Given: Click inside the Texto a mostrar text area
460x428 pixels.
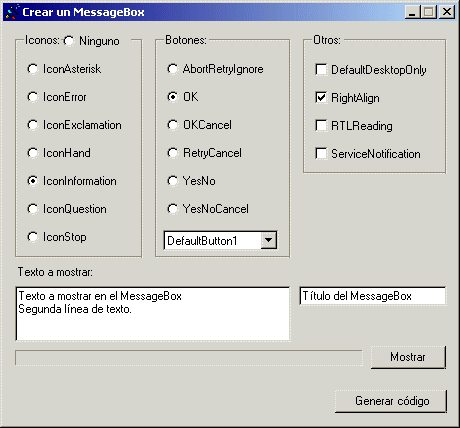Looking at the screenshot, I should pyautogui.click(x=153, y=314).
